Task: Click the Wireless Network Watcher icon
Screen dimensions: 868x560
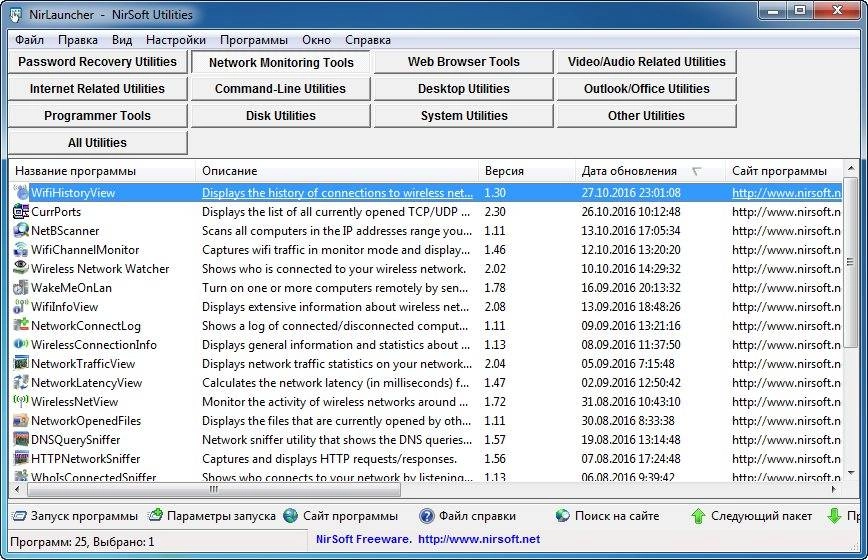Action: click(x=21, y=268)
